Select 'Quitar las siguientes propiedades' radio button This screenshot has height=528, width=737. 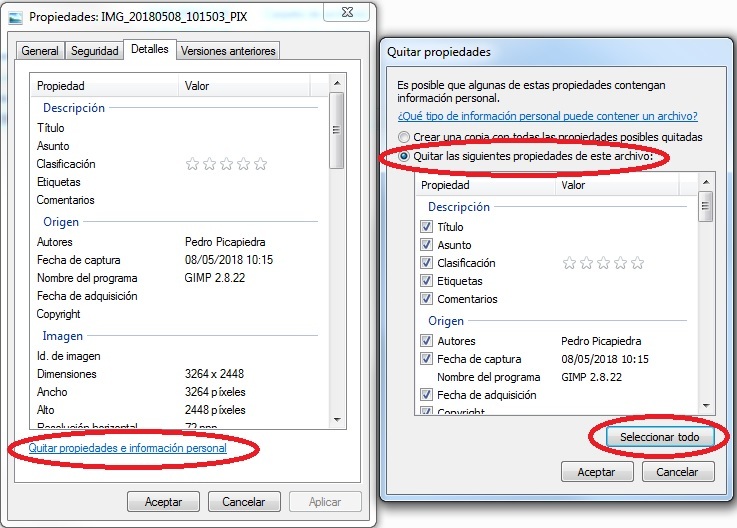404,157
